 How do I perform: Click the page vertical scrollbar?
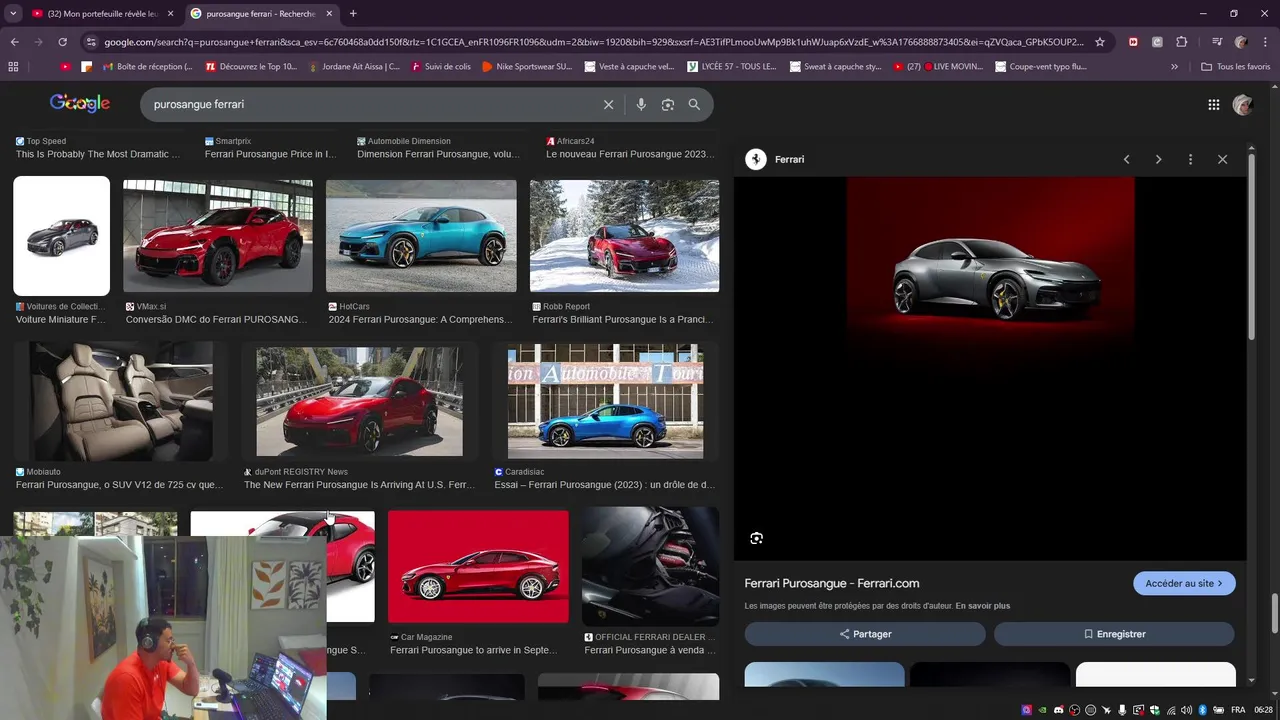1275,612
